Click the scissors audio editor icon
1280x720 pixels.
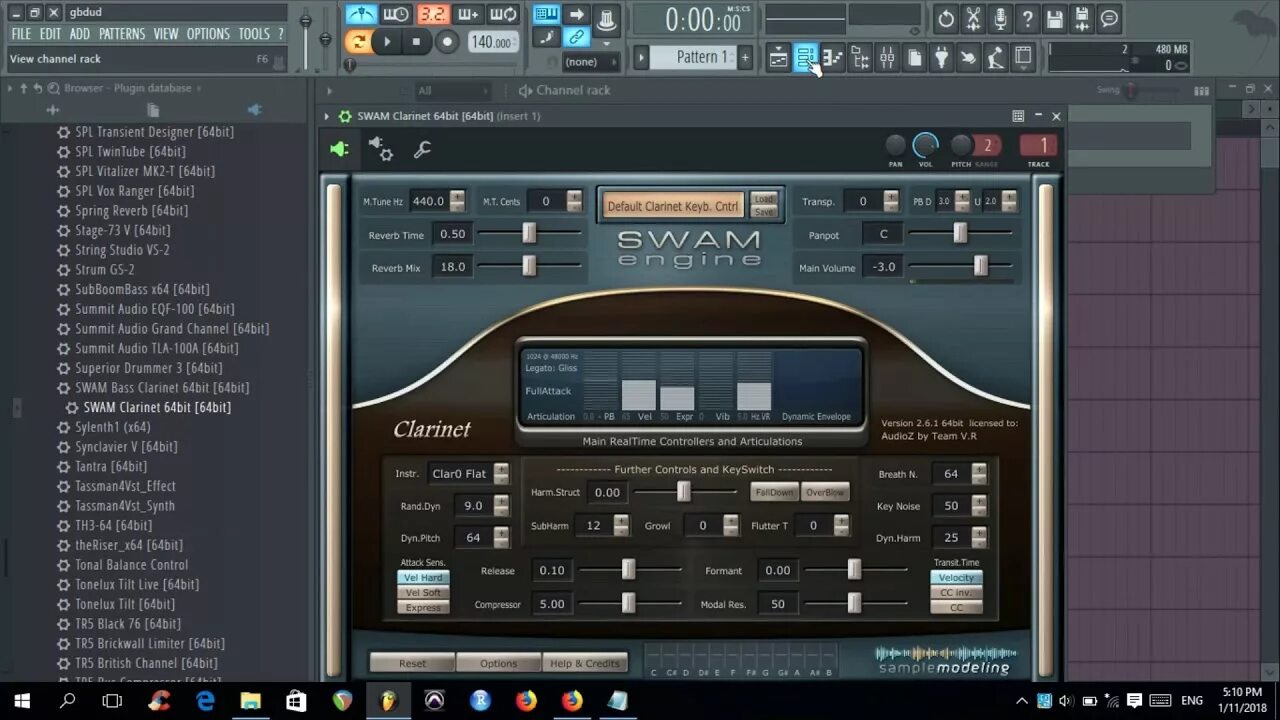973,18
